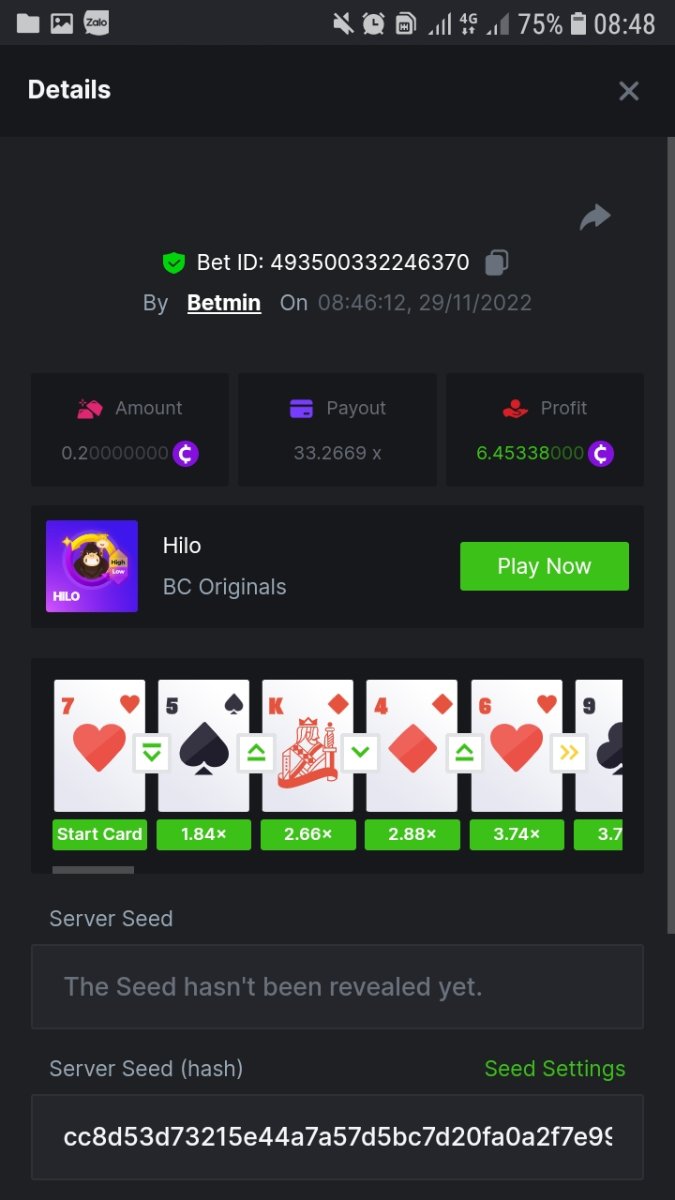675x1200 pixels.
Task: Click the unrevealed Server Seed field
Action: click(x=337, y=987)
